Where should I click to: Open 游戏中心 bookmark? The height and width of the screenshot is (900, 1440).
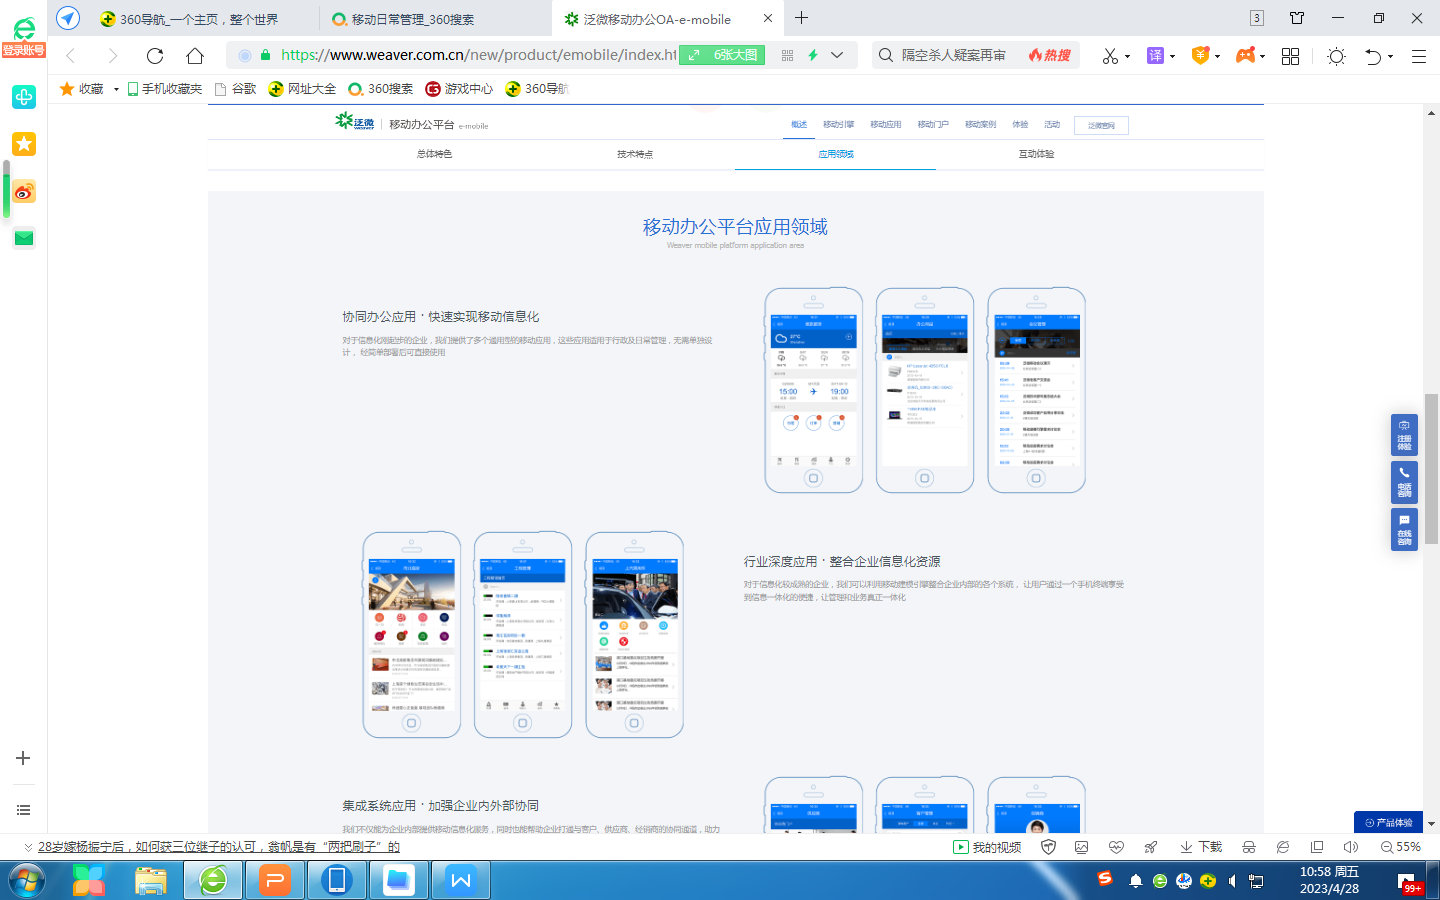[x=459, y=89]
